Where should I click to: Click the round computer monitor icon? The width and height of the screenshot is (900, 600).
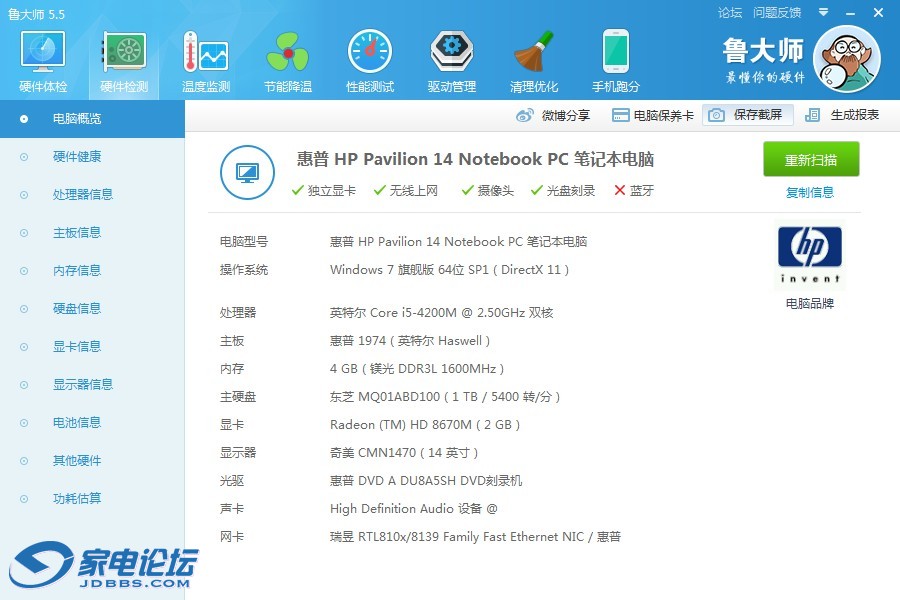coord(247,172)
